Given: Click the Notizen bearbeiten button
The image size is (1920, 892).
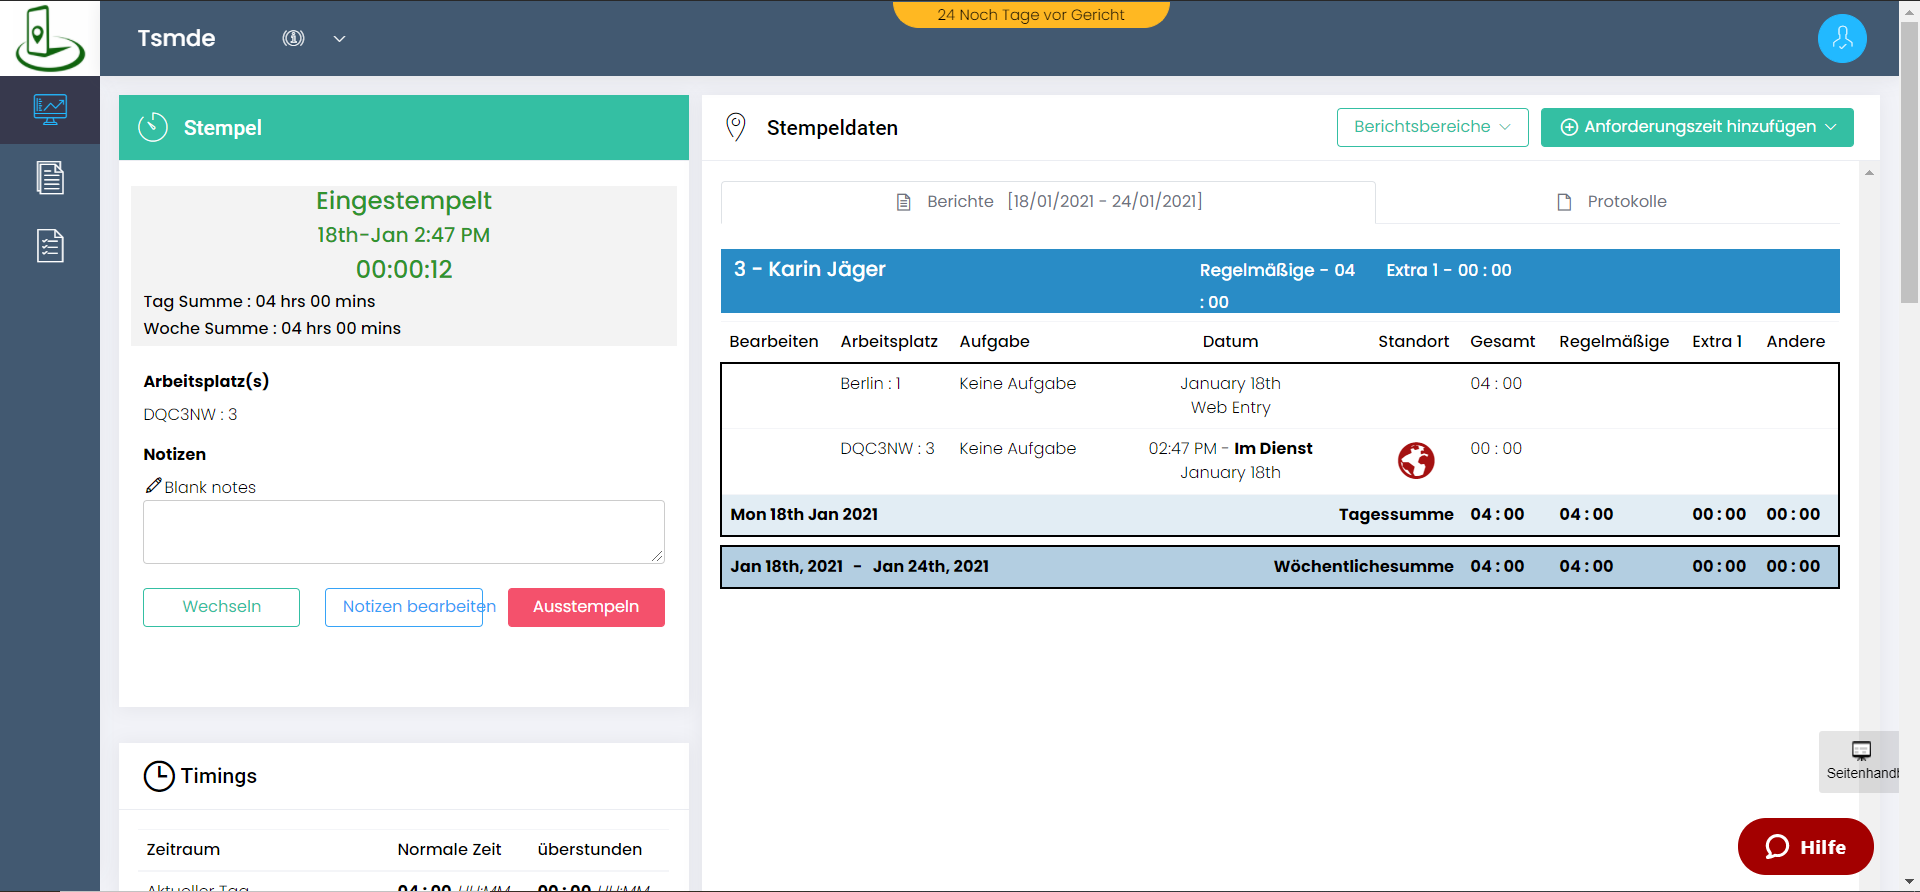Looking at the screenshot, I should point(404,607).
